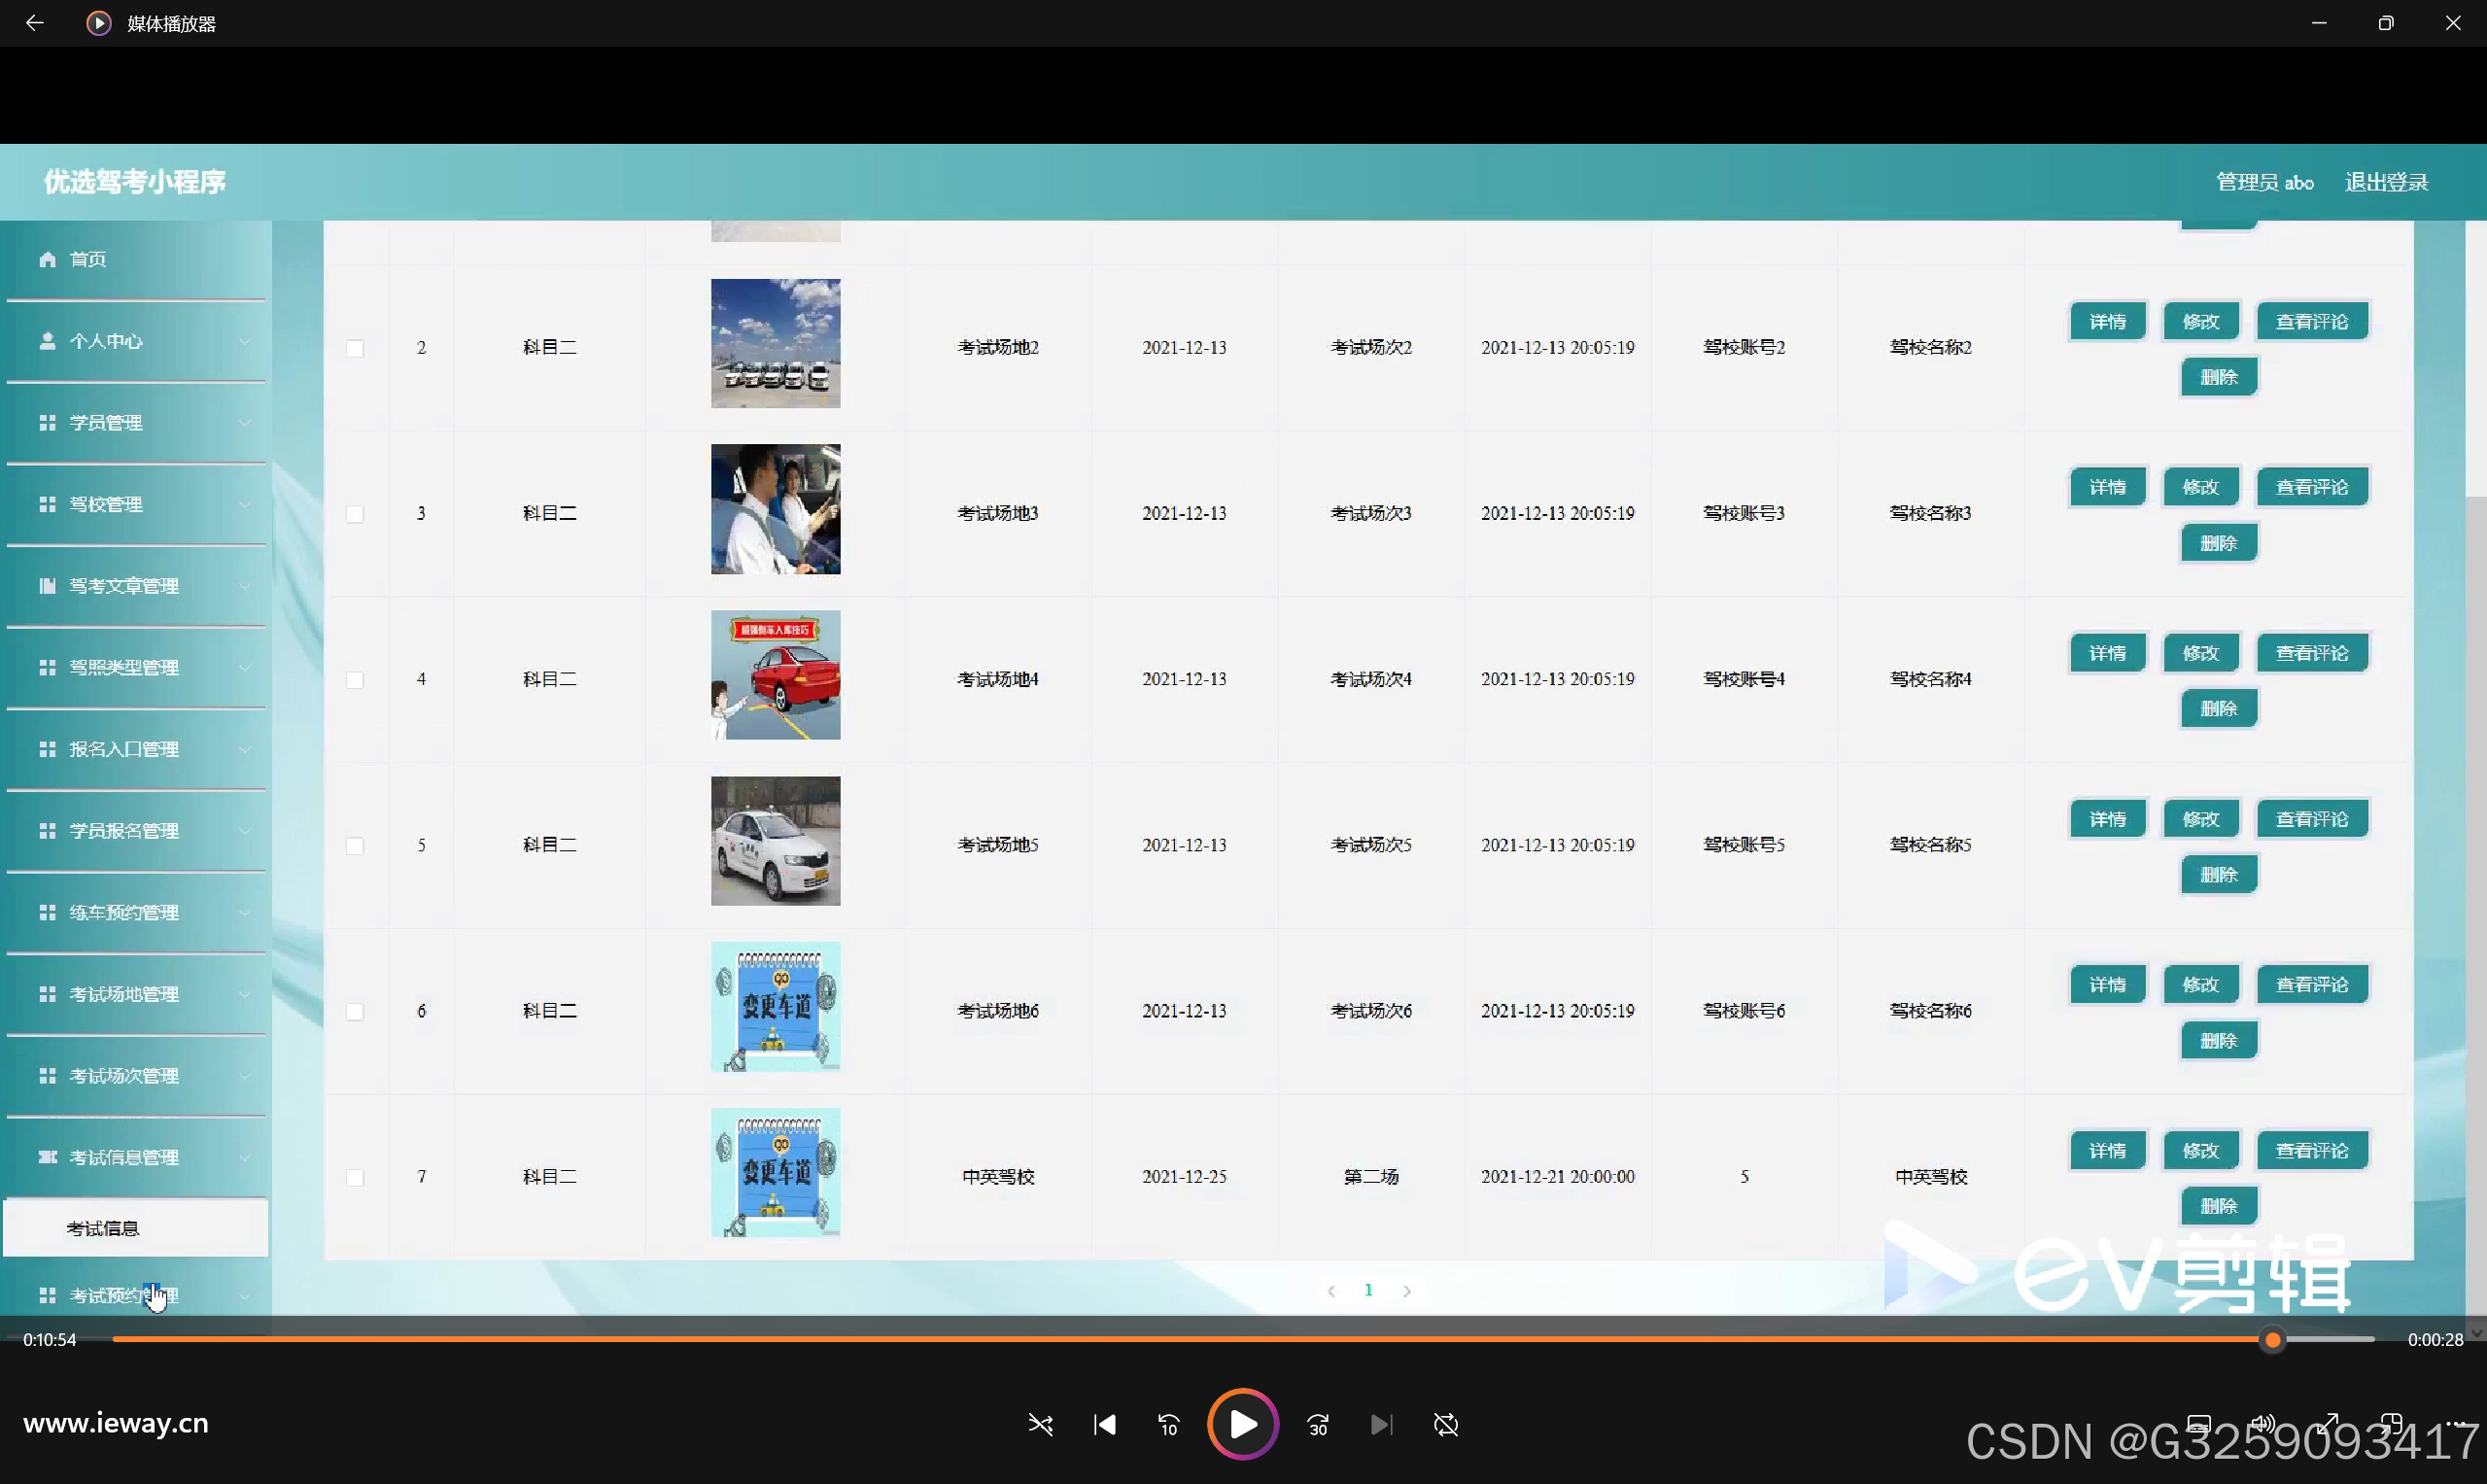Go back using the media player back arrow
The image size is (2487, 1484).
pos(34,23)
